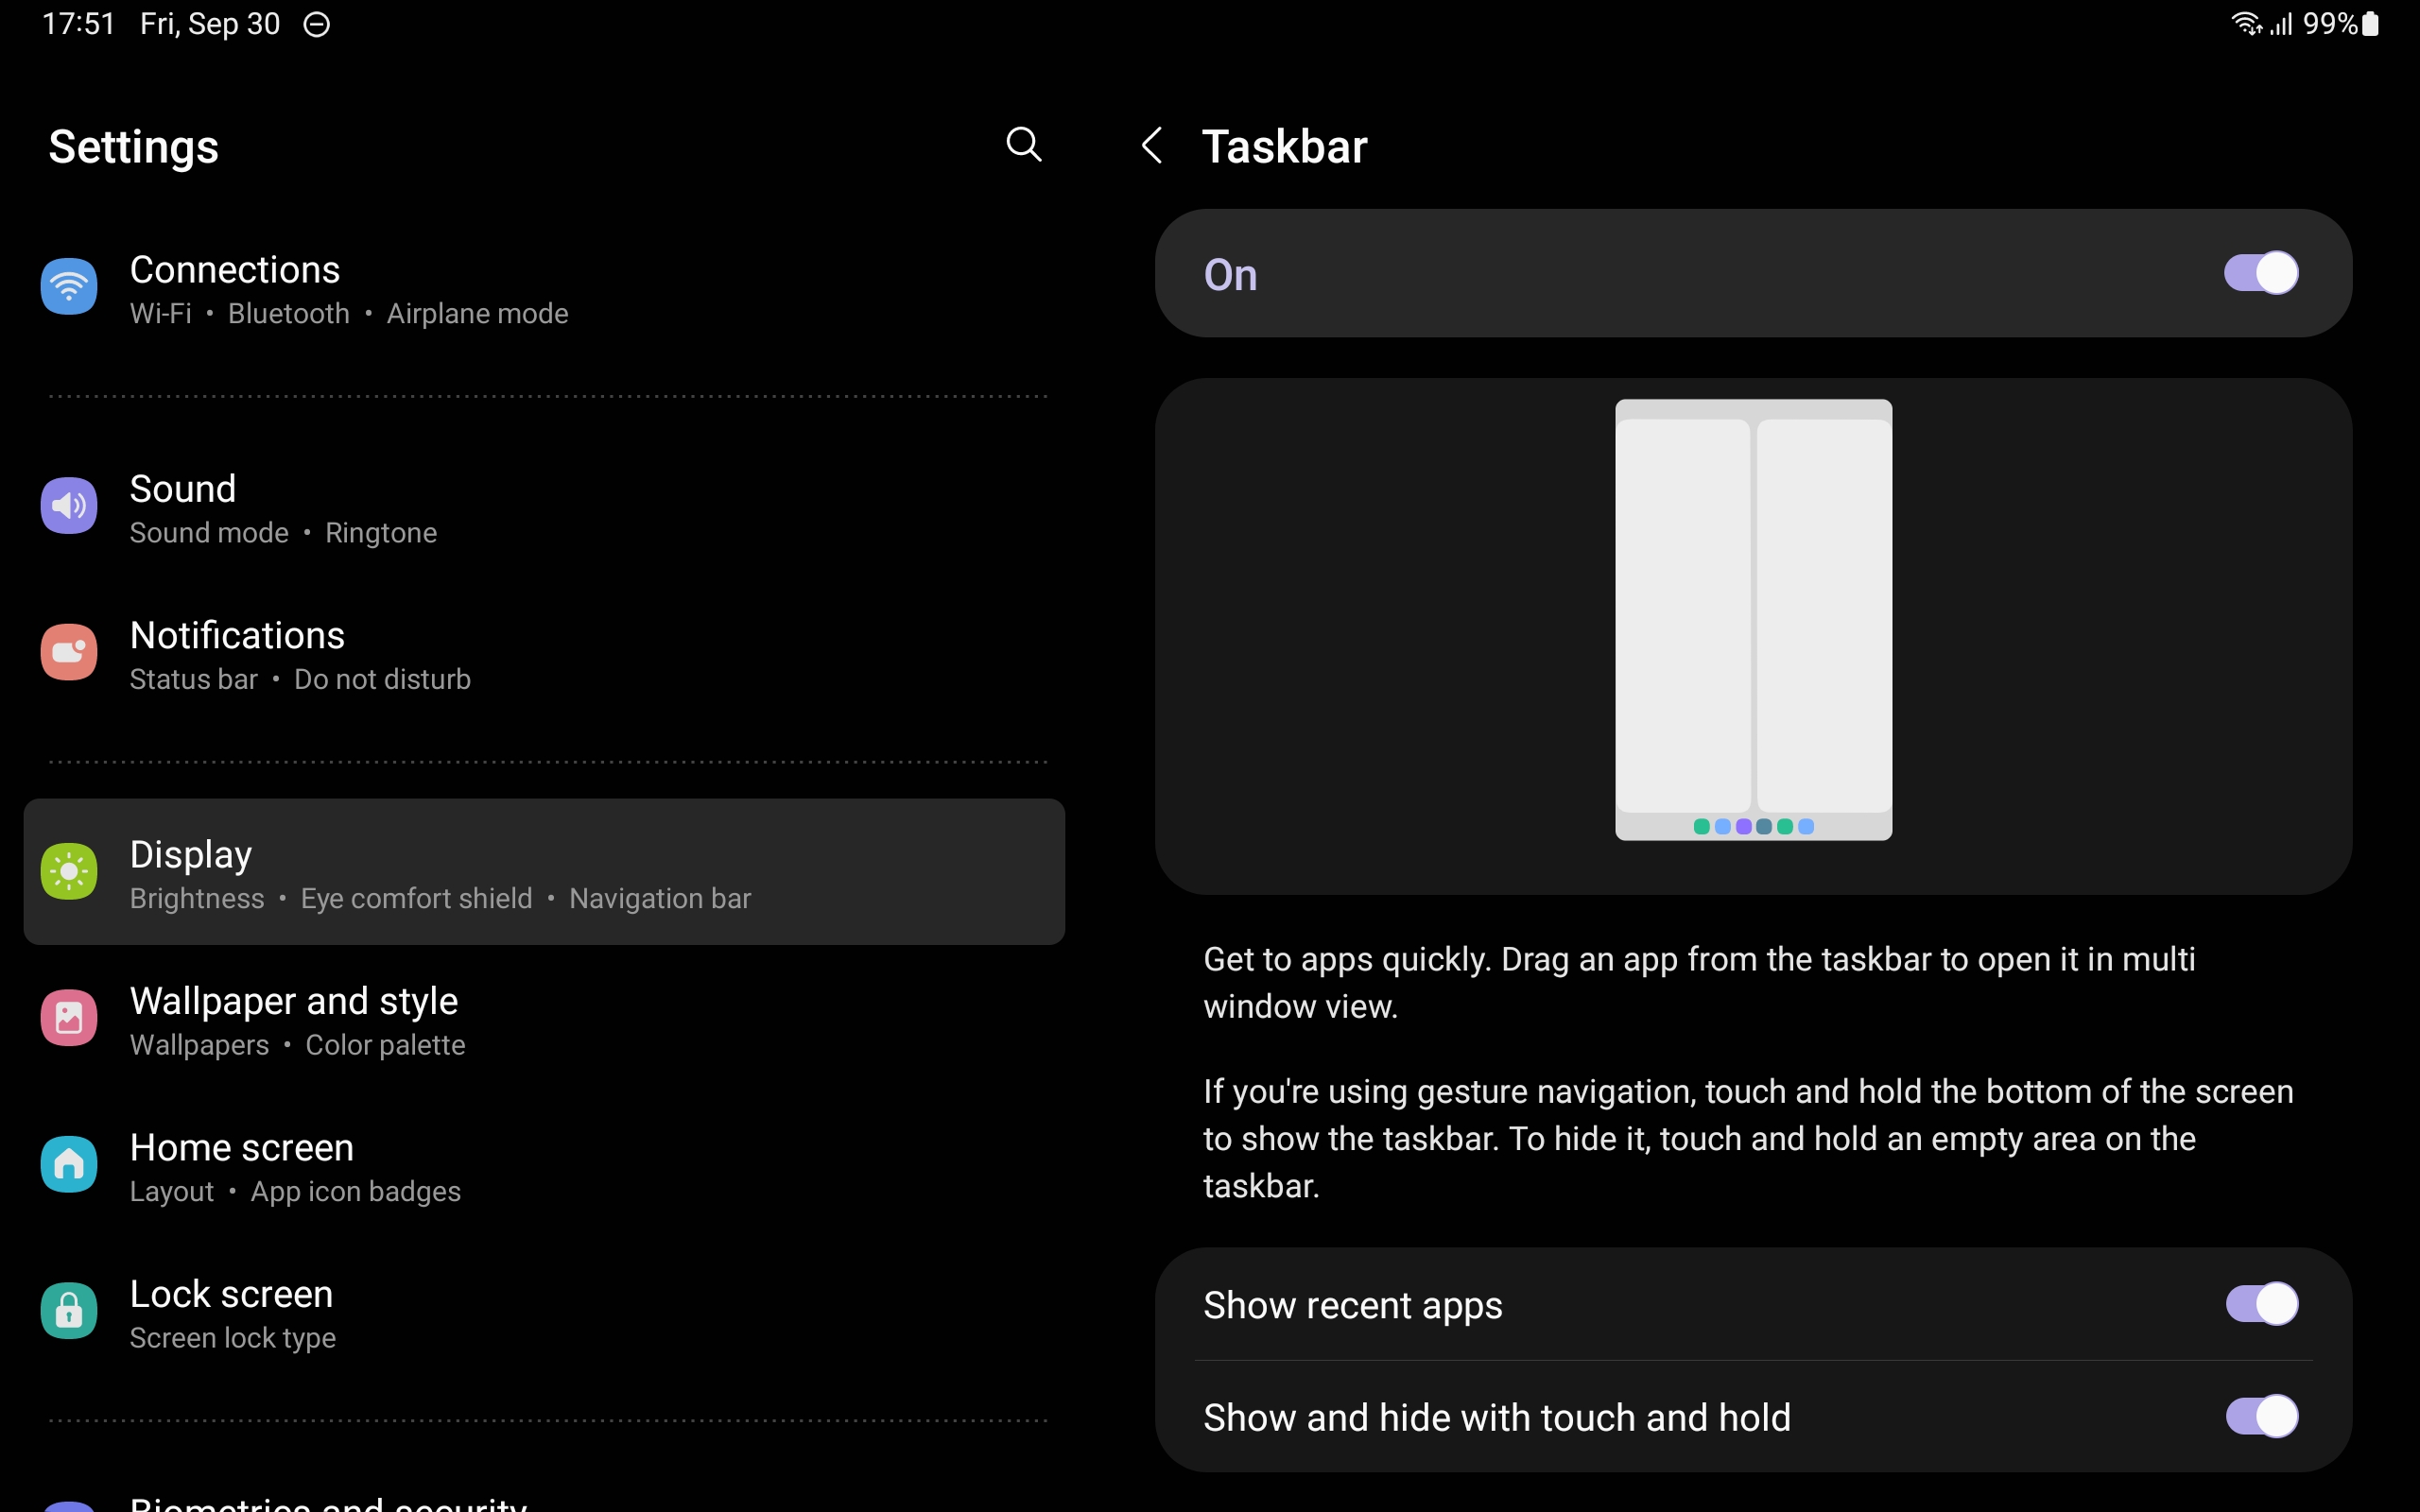Tap the Home screen house icon
Viewport: 2420px width, 1512px height.
[x=69, y=1164]
